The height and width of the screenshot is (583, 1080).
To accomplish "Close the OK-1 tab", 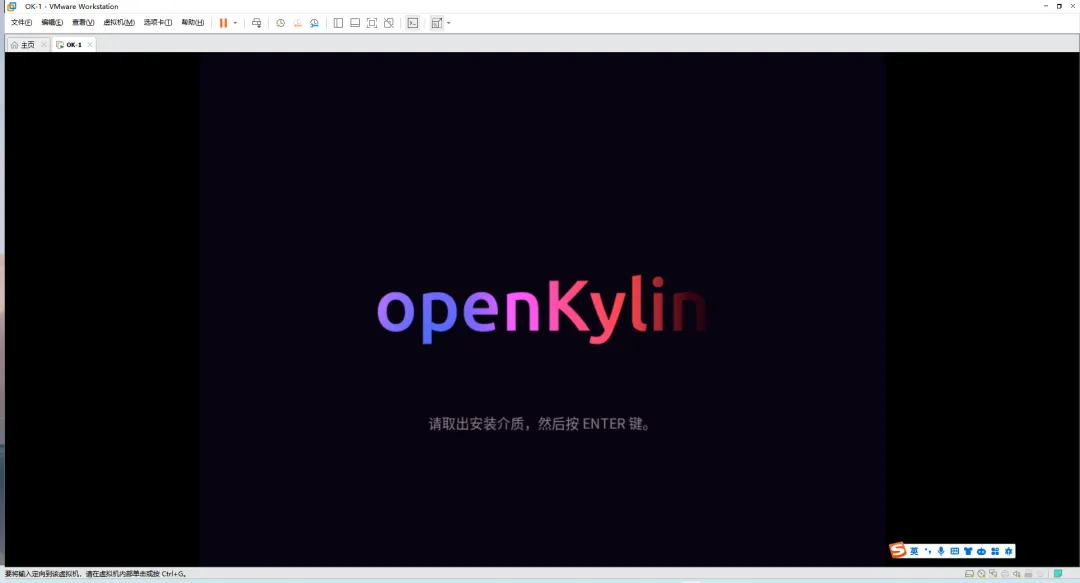I will 90,45.
